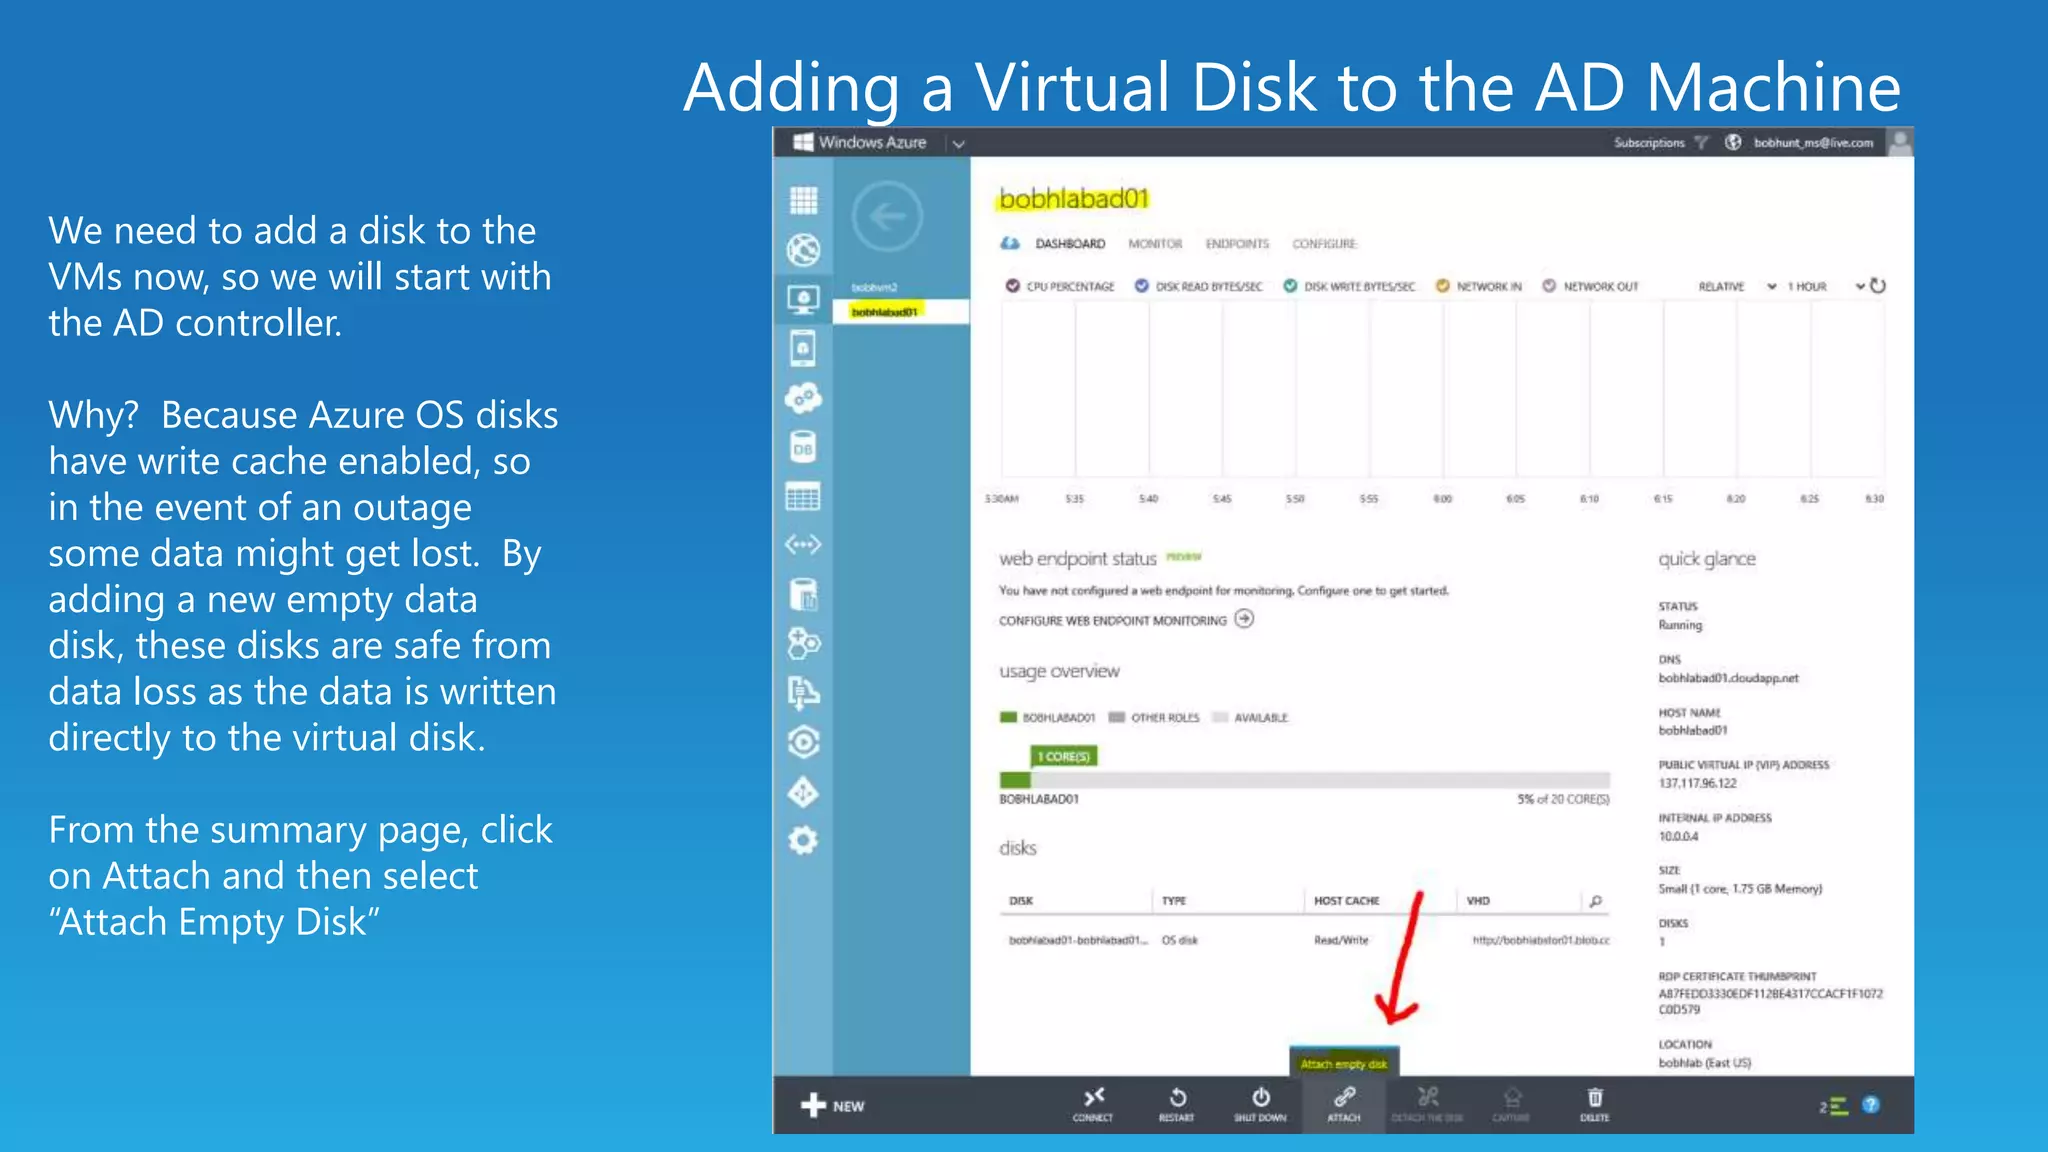Sort by the Disk column header
The width and height of the screenshot is (2048, 1152).
(x=1021, y=901)
